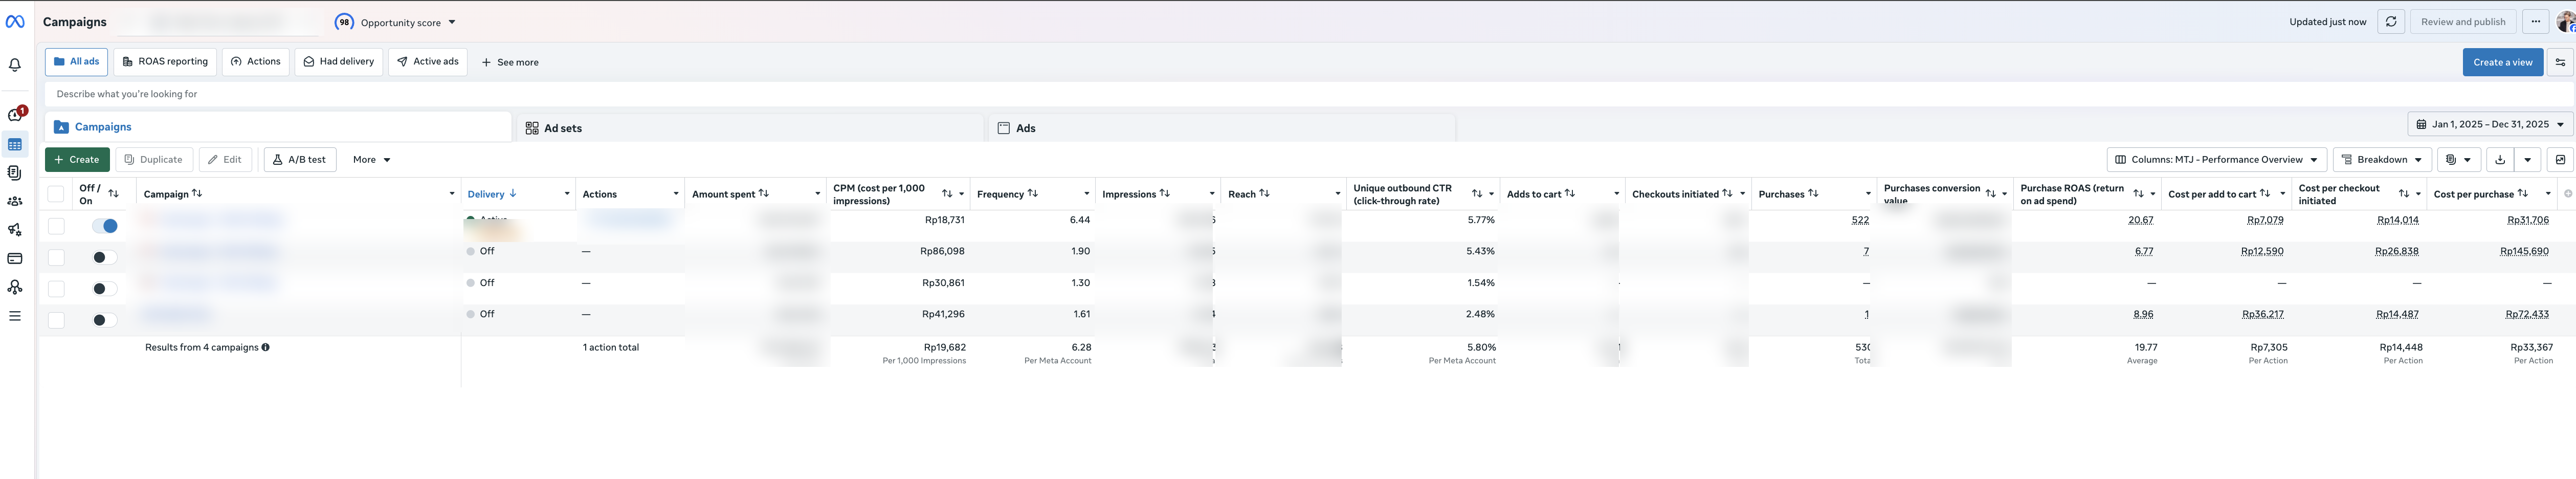Click the green Create button
This screenshot has height=479, width=2576.
pyautogui.click(x=77, y=160)
